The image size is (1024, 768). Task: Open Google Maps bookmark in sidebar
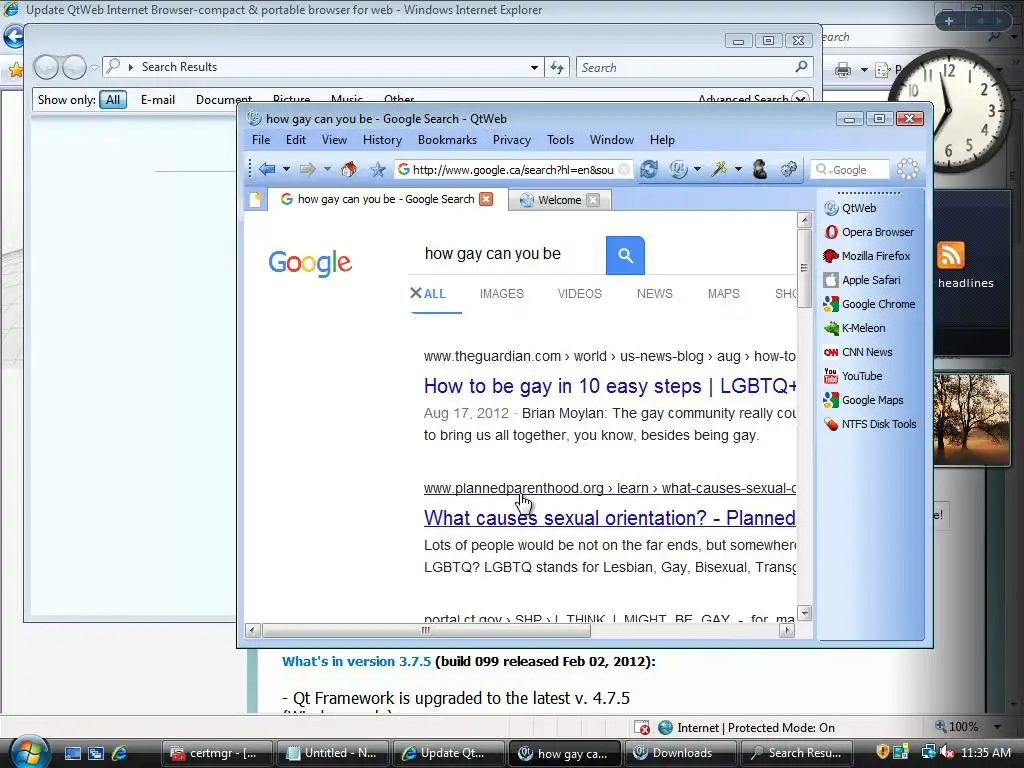click(863, 400)
